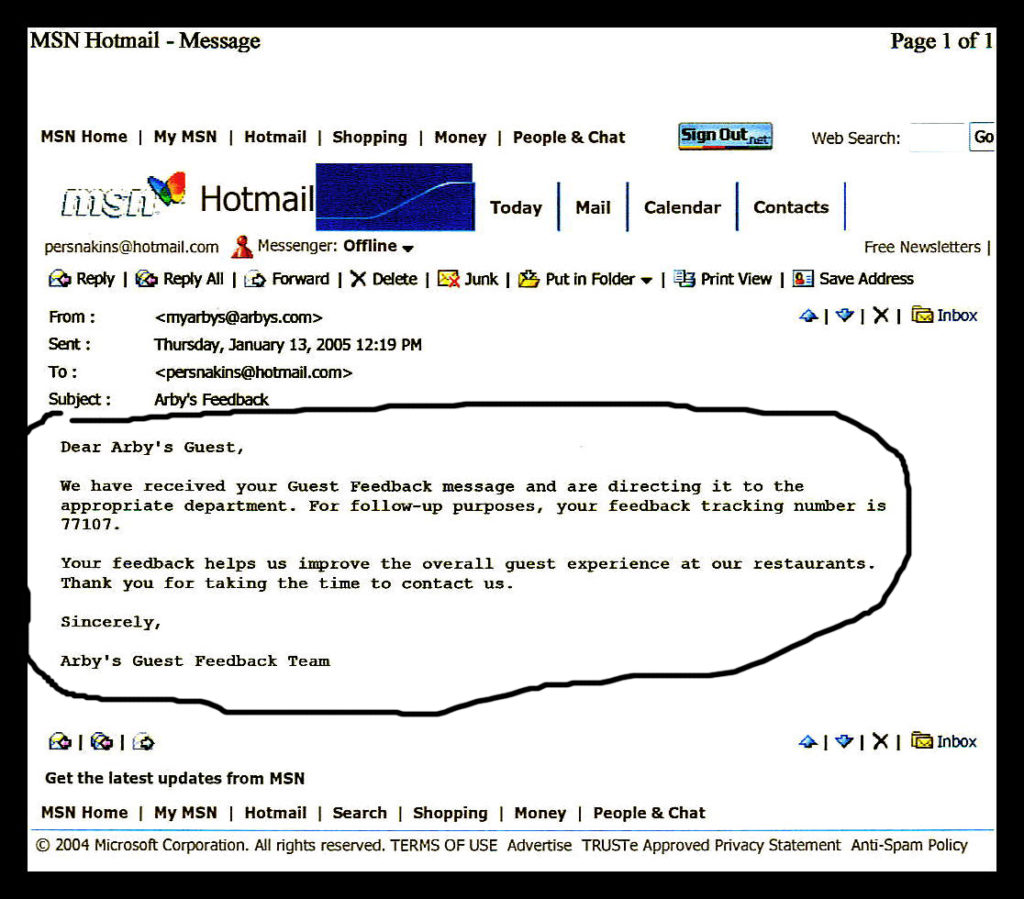Click the bottom Inbox folder icon
Screen dimensions: 1024x899
[922, 740]
